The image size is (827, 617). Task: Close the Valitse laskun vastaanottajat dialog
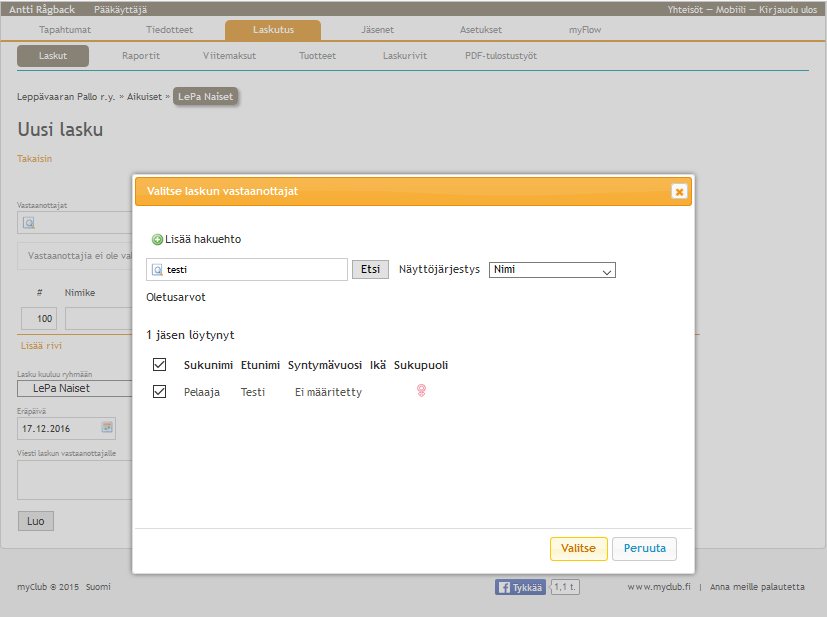tap(679, 191)
